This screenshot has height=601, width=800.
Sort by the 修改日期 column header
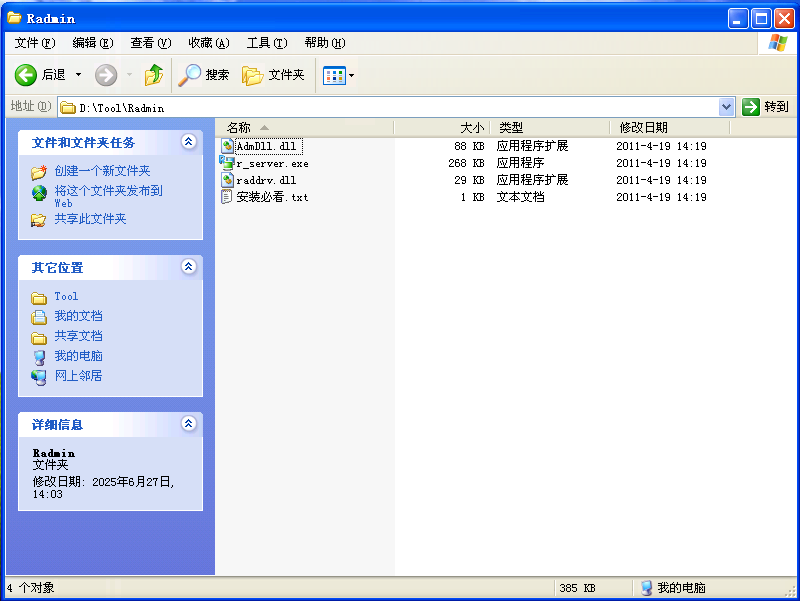pos(670,128)
